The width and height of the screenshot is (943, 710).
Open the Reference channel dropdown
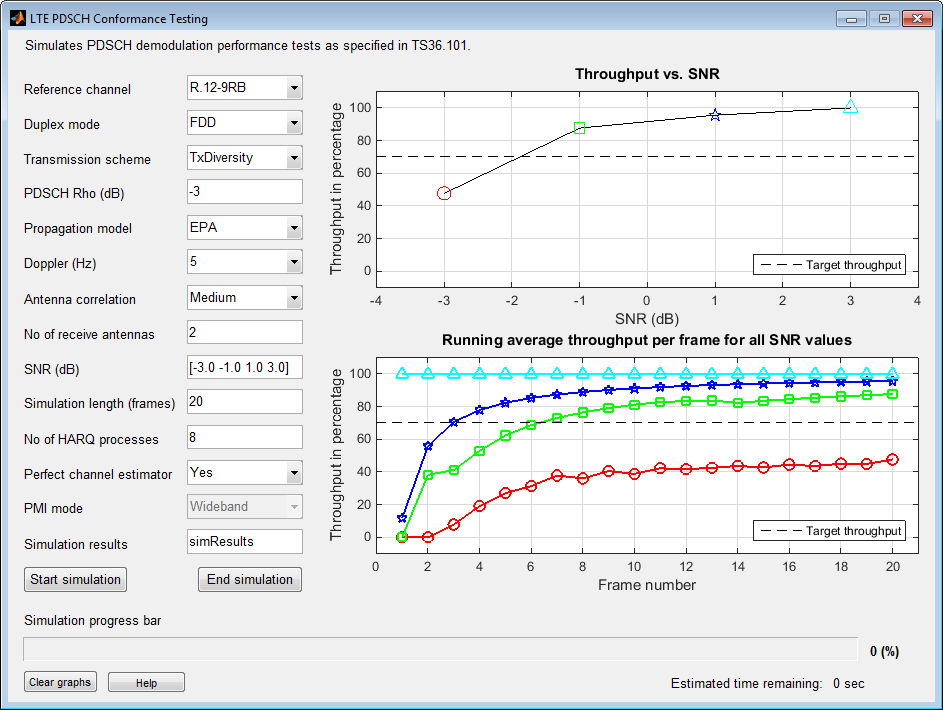coord(245,88)
